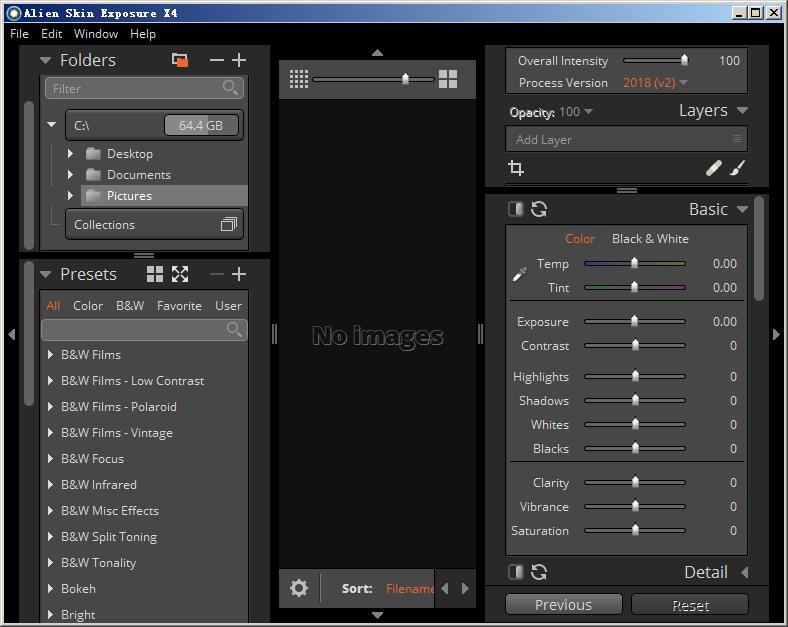Collapse the Basic panel arrow
Viewport: 788px width, 627px height.
743,209
